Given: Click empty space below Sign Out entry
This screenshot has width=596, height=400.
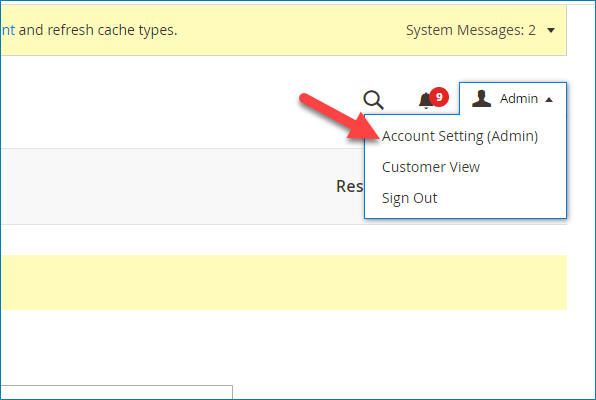Looking at the screenshot, I should pyautogui.click(x=465, y=212).
